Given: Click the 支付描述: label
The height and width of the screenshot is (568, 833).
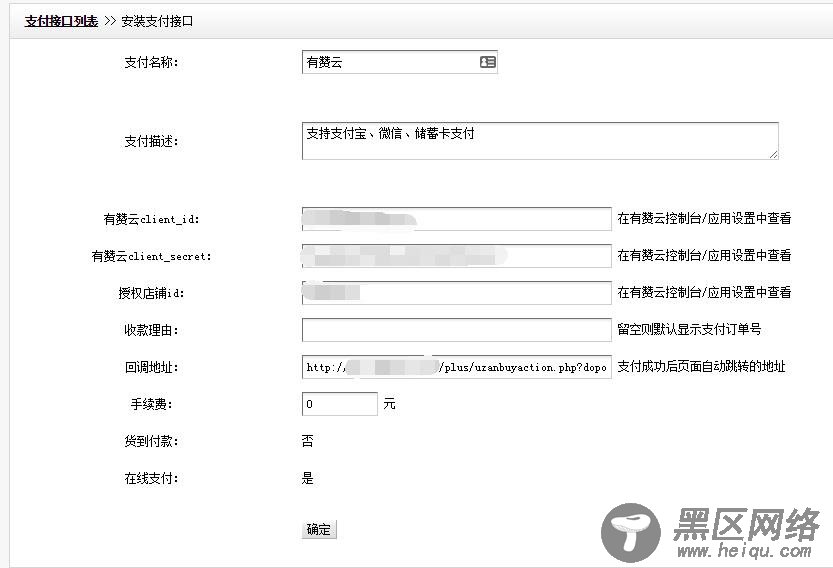Looking at the screenshot, I should (x=151, y=141).
